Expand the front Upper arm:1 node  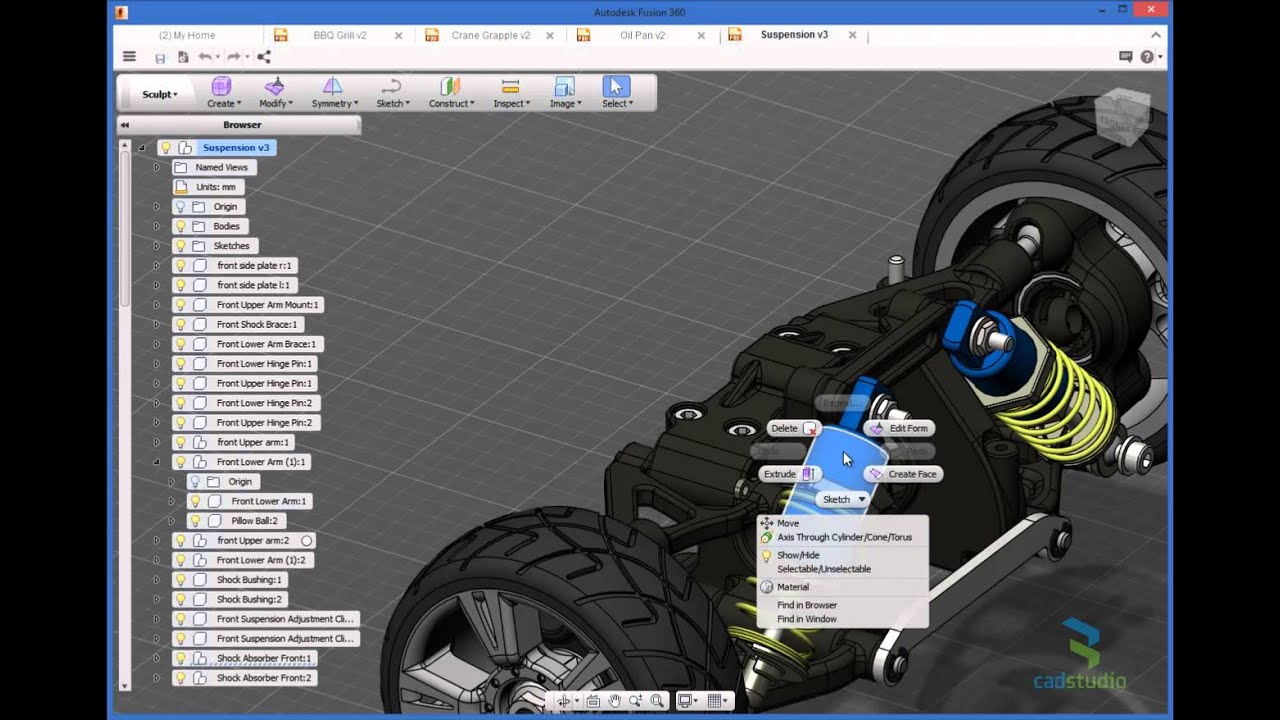click(x=156, y=442)
